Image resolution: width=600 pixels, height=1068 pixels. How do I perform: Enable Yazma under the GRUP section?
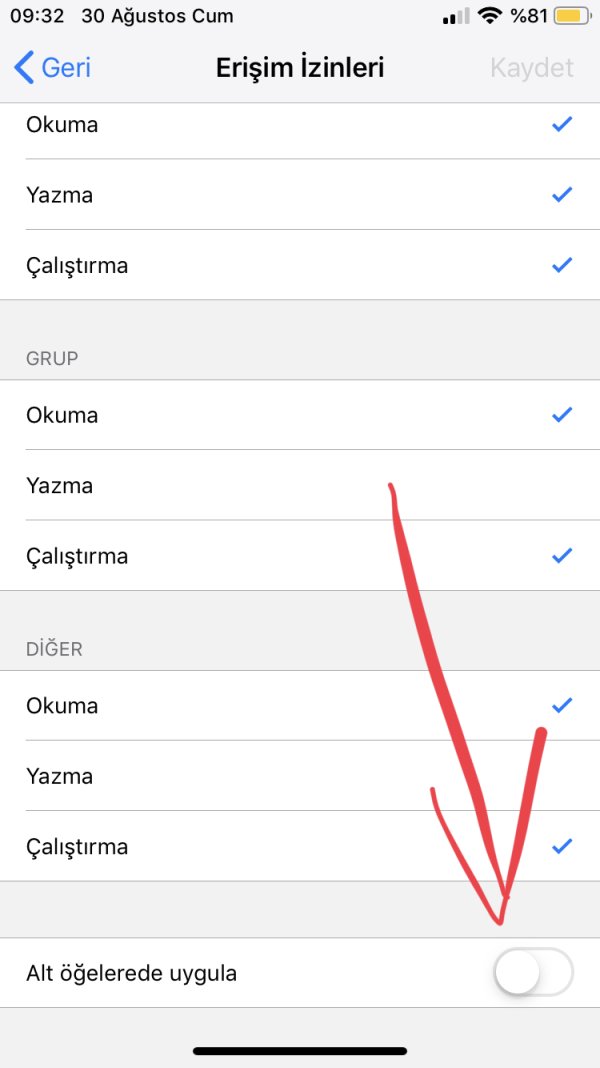click(300, 486)
